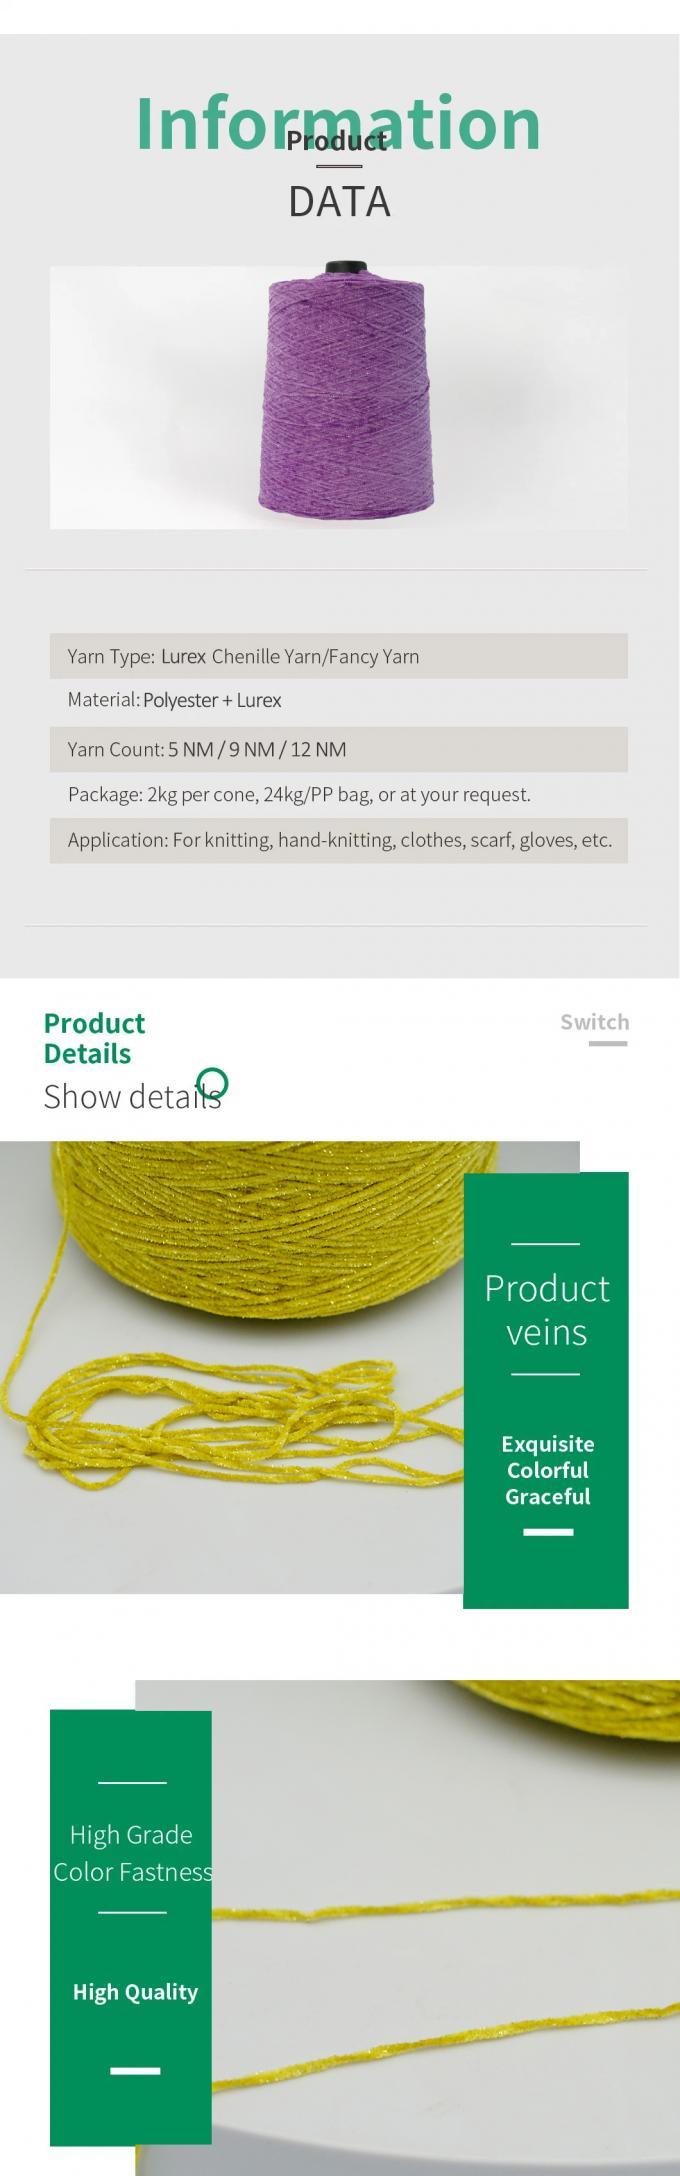Select the Package information row
This screenshot has width=680, height=2176.
[x=338, y=794]
